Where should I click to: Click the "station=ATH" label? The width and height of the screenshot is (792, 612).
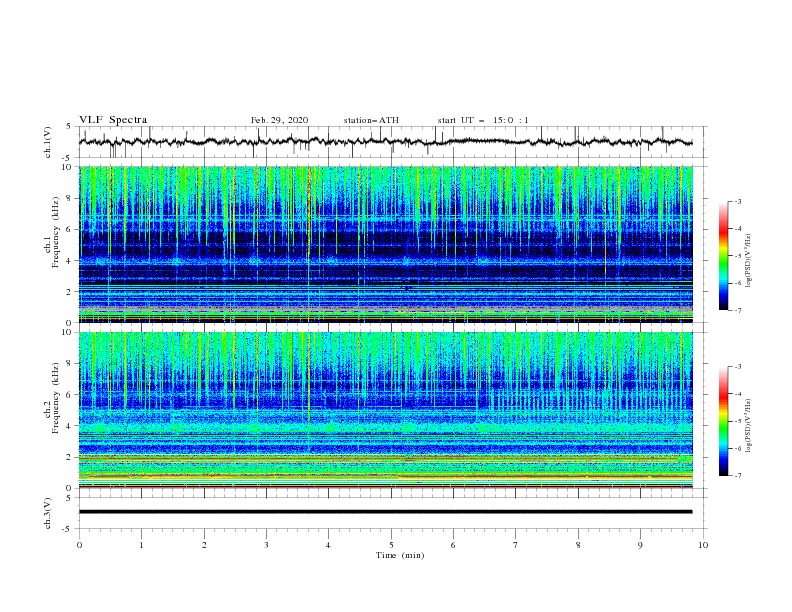coord(371,120)
